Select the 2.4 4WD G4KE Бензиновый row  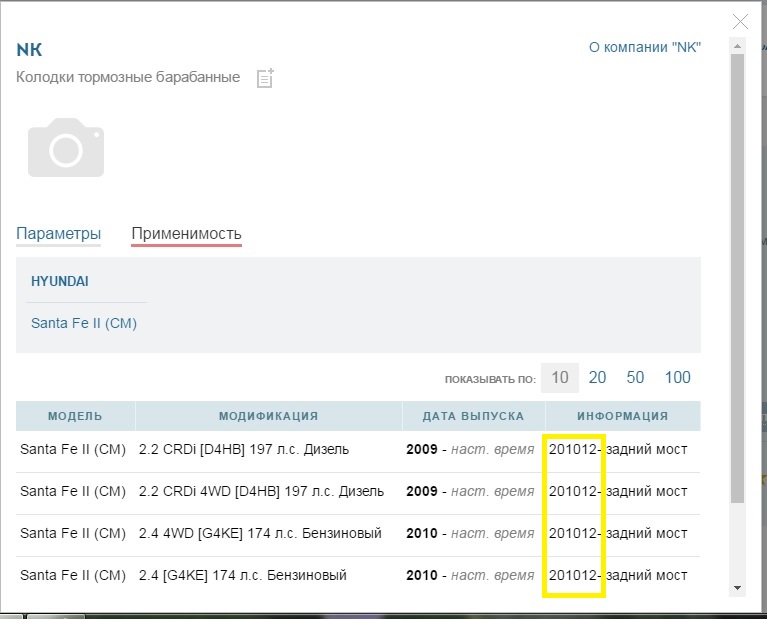[x=260, y=534]
